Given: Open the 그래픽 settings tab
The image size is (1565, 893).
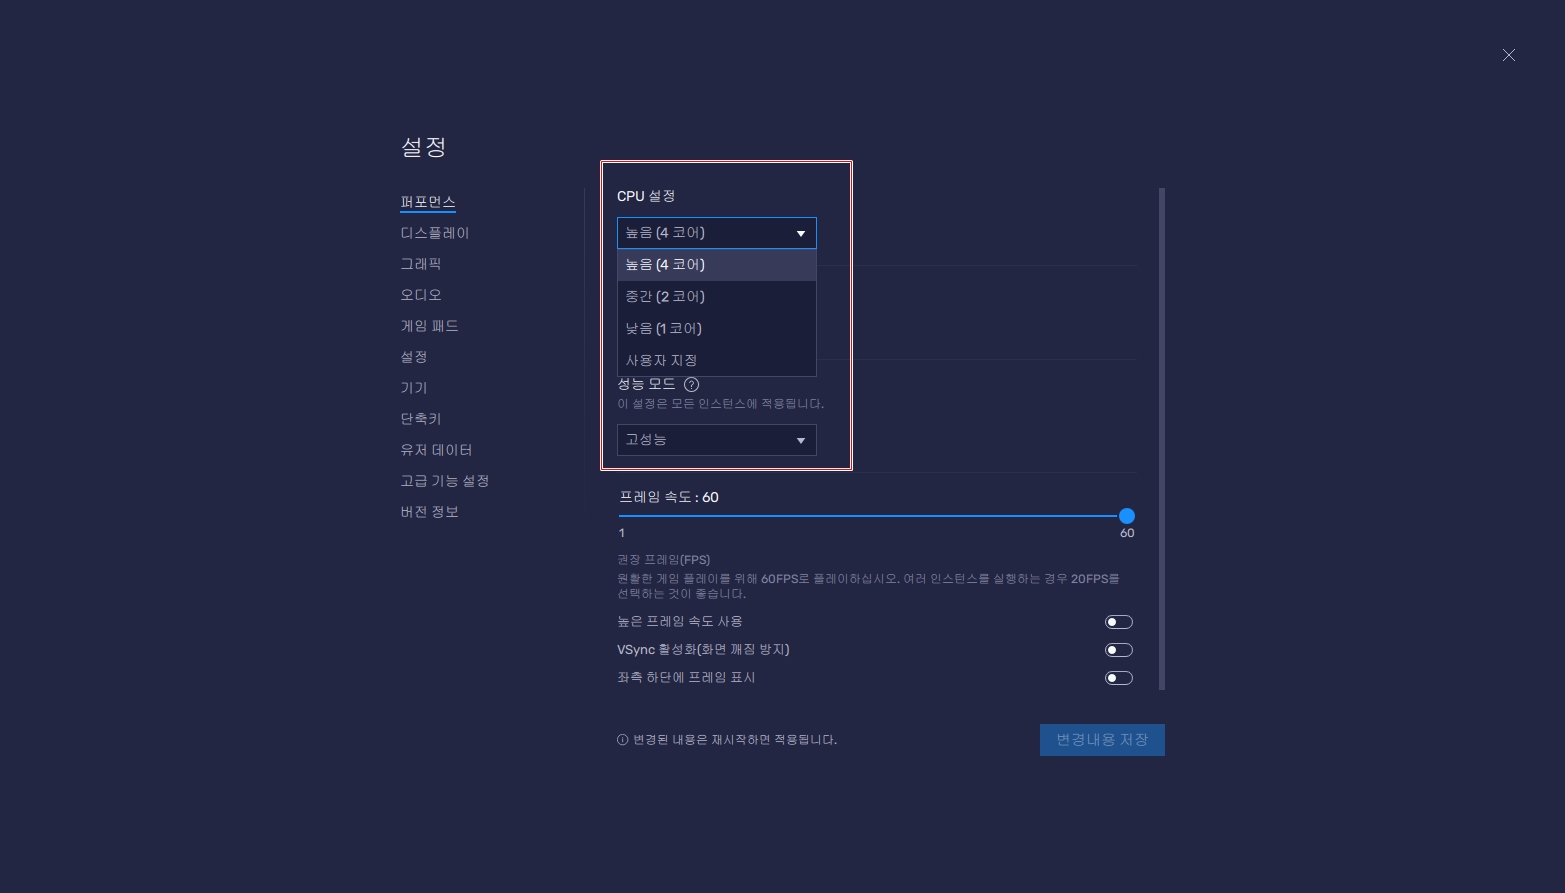Looking at the screenshot, I should tap(421, 264).
